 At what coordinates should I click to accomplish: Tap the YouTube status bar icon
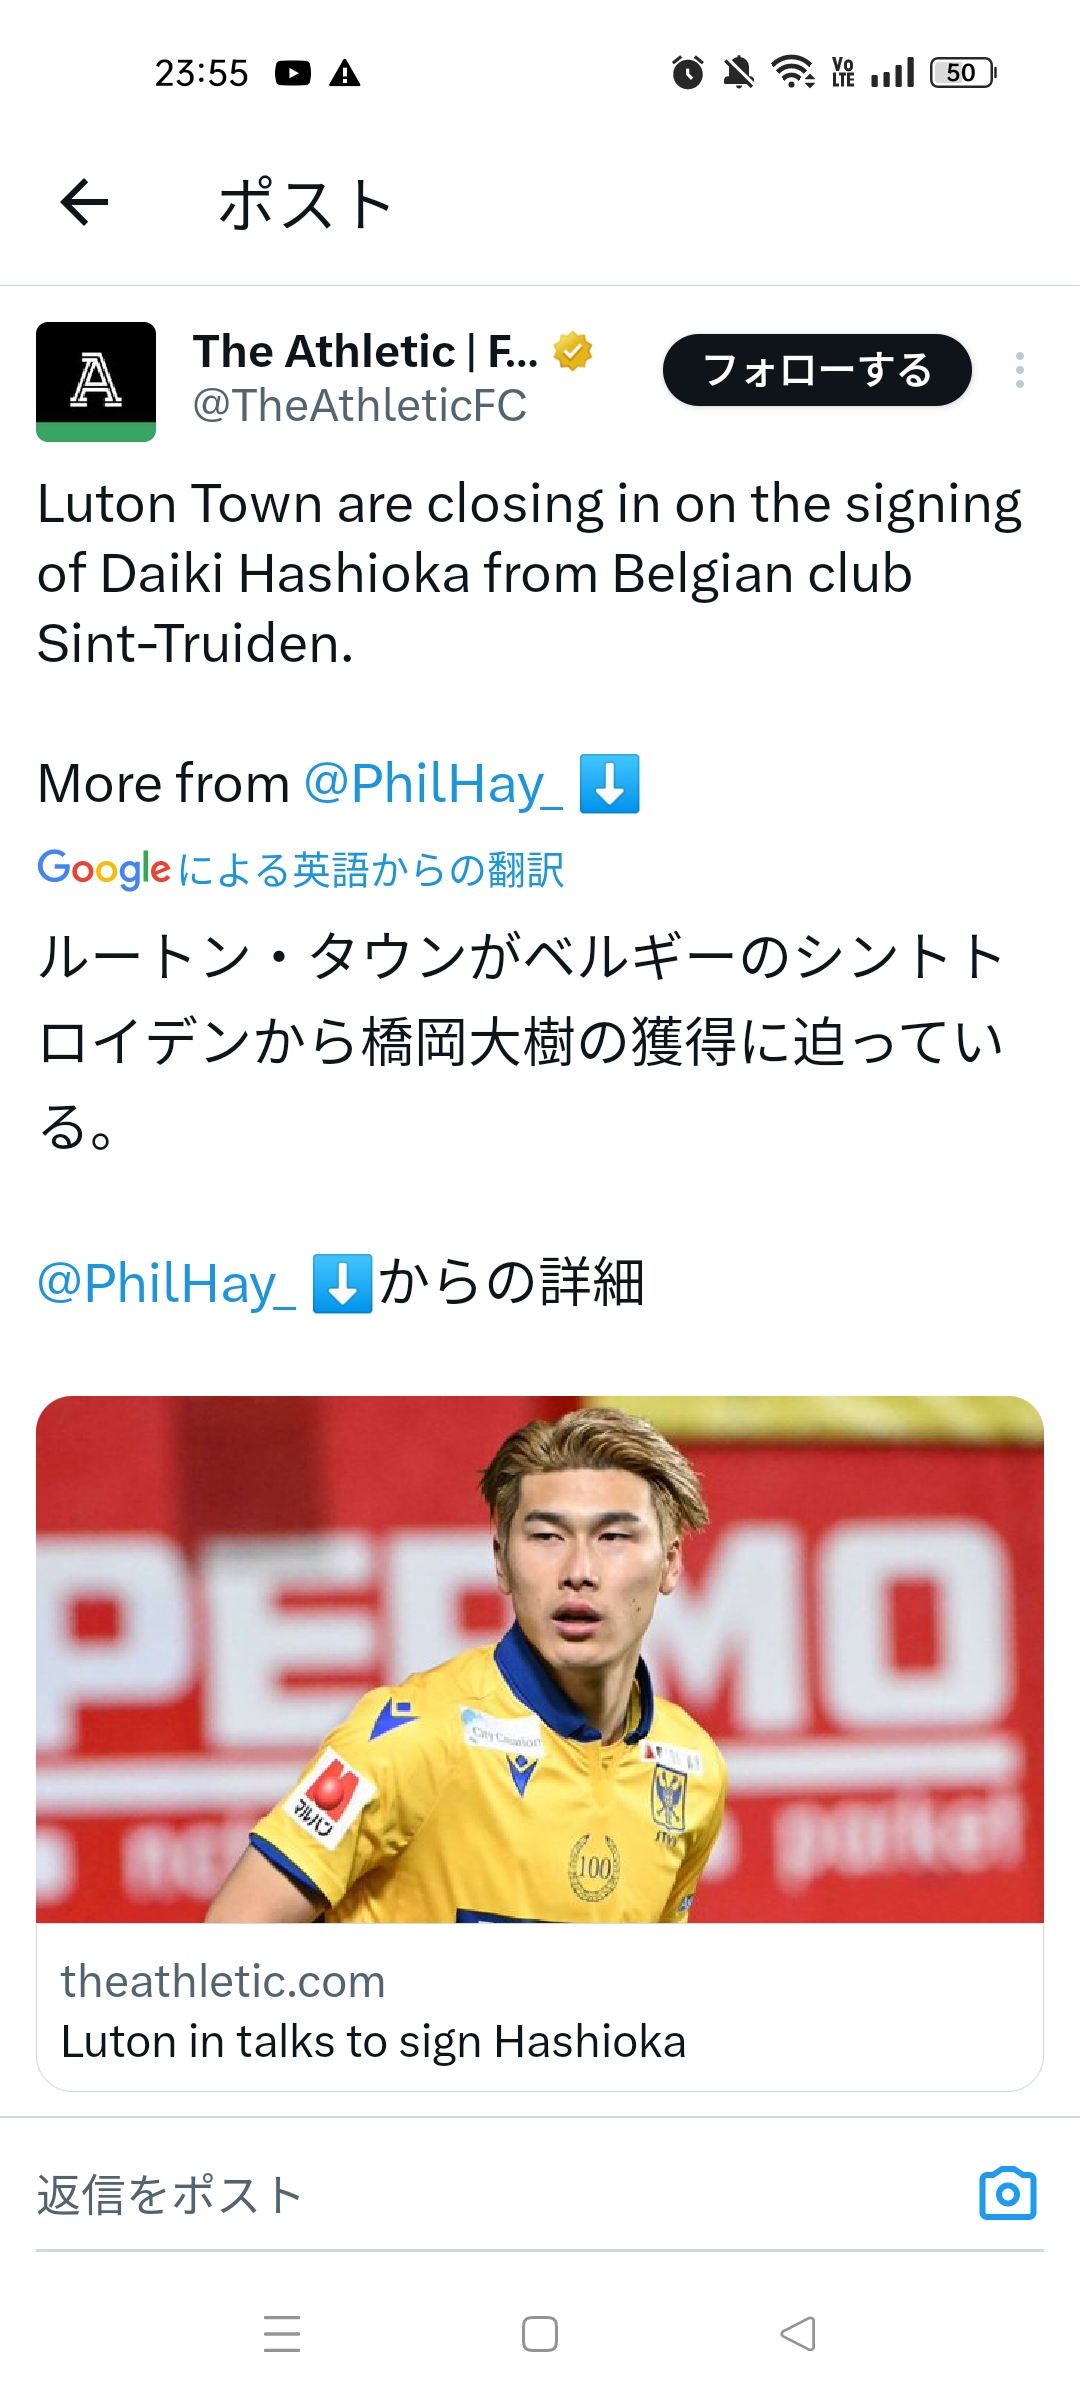(293, 73)
